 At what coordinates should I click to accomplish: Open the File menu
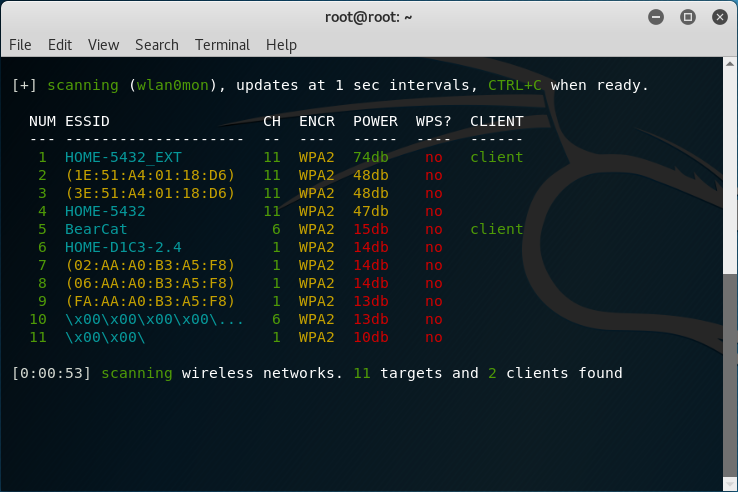(20, 45)
